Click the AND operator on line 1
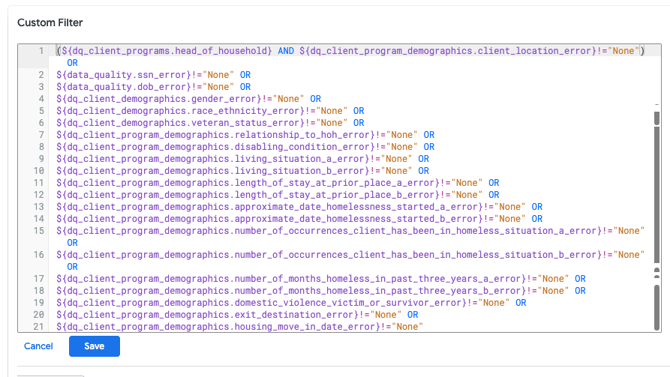The height and width of the screenshot is (377, 670). 286,51
